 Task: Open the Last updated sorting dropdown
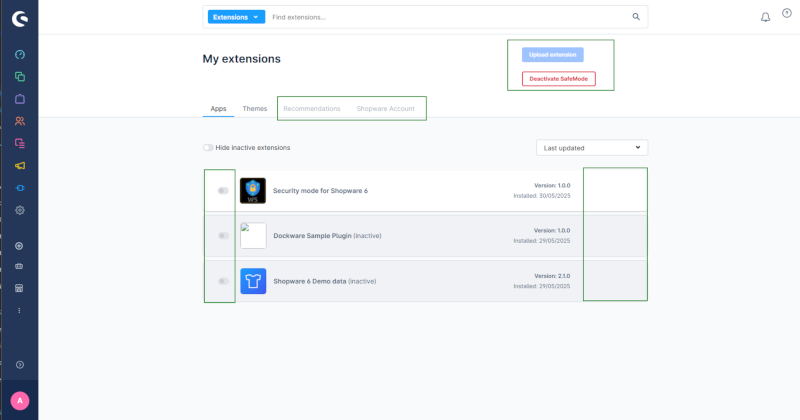tap(592, 148)
